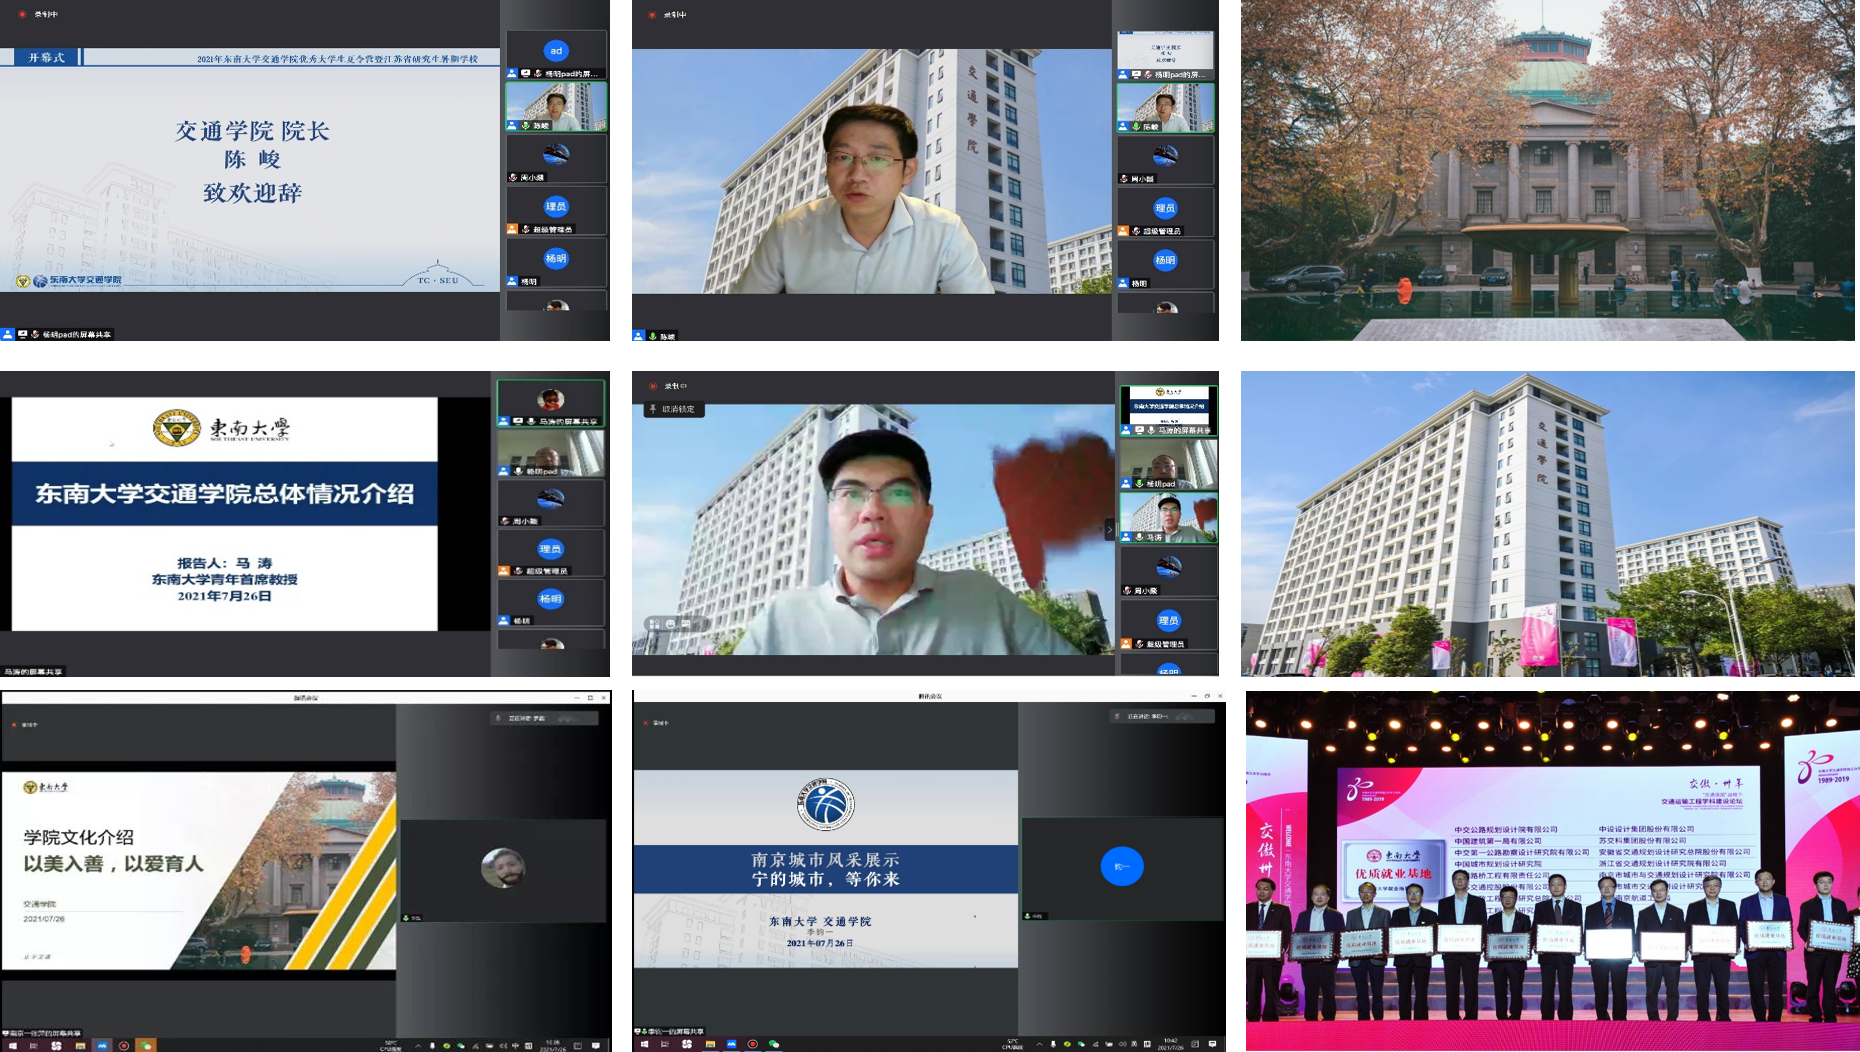Image resolution: width=1860 pixels, height=1052 pixels.
Task: Select the 周小麟 tile in the 致欢迎辞 slide window
Action: (556, 159)
